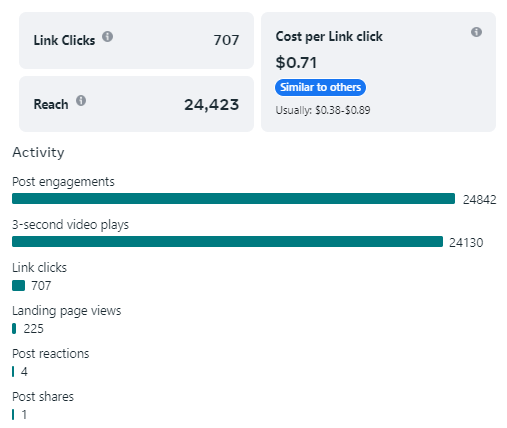Click the 24842 engagements value
507x428 pixels.
pyautogui.click(x=480, y=200)
